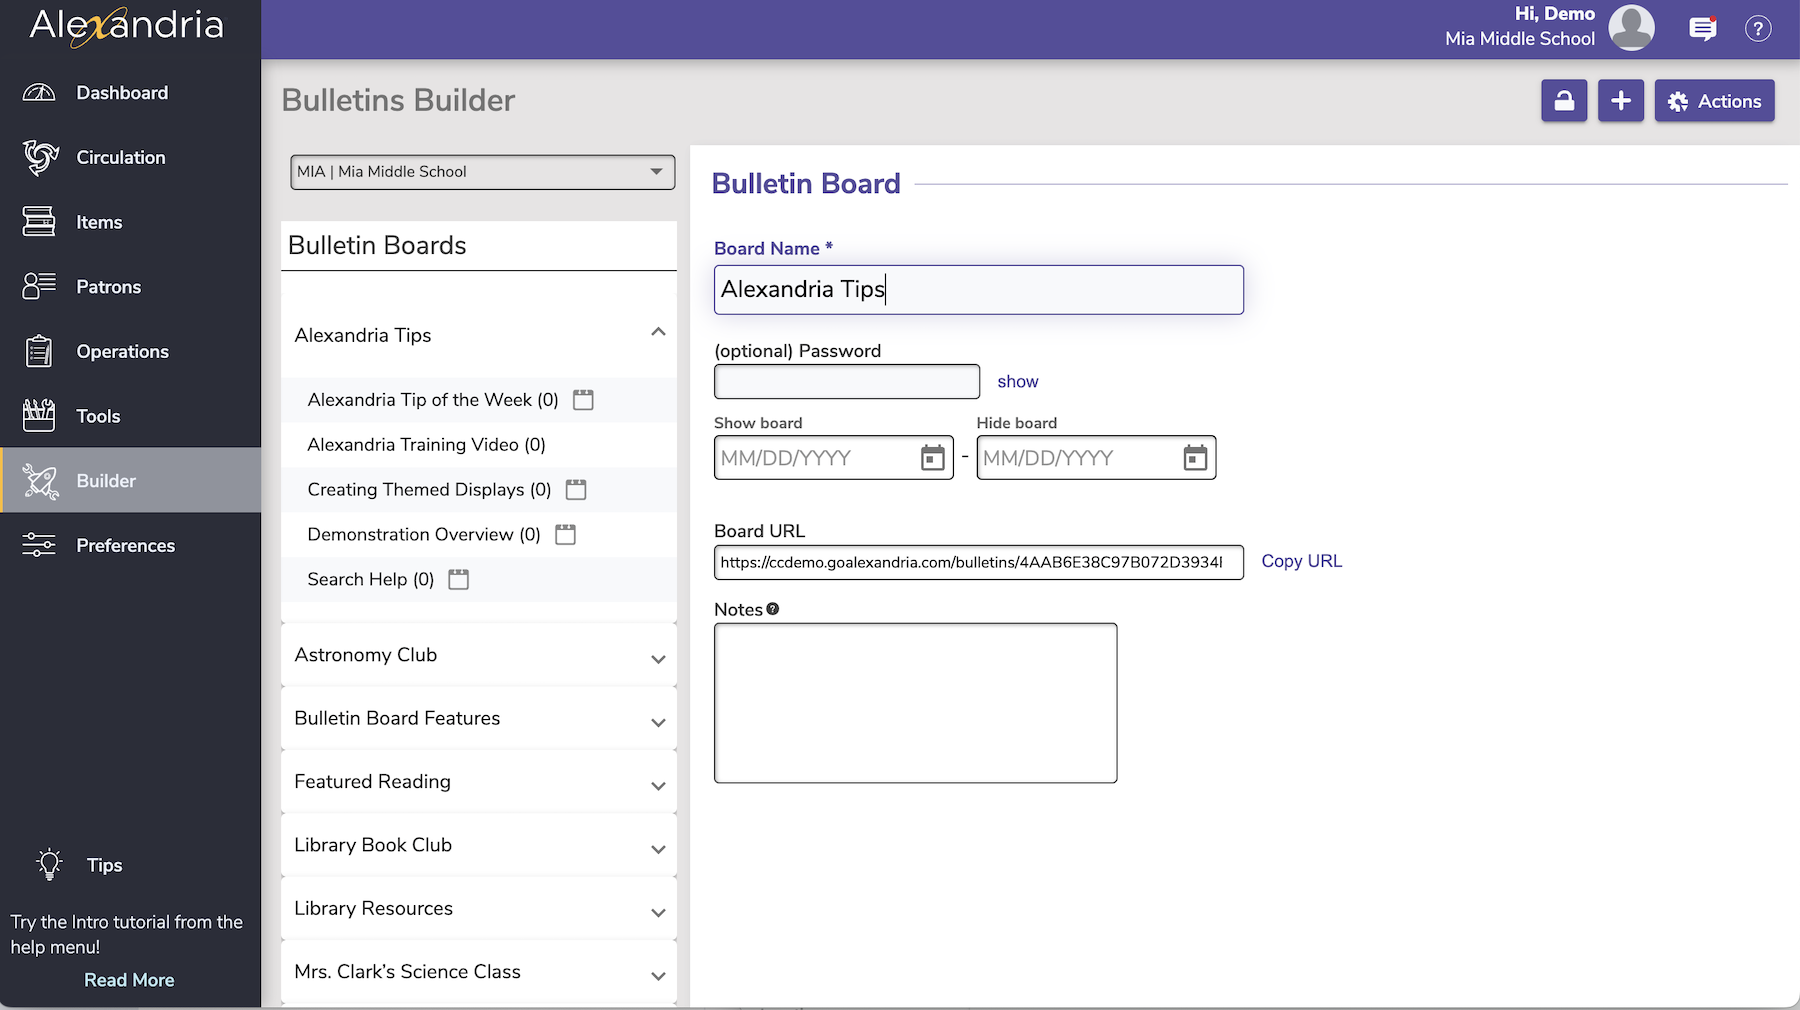The width and height of the screenshot is (1800, 1010).
Task: Expand the Astronomy Club board
Action: [x=658, y=658]
